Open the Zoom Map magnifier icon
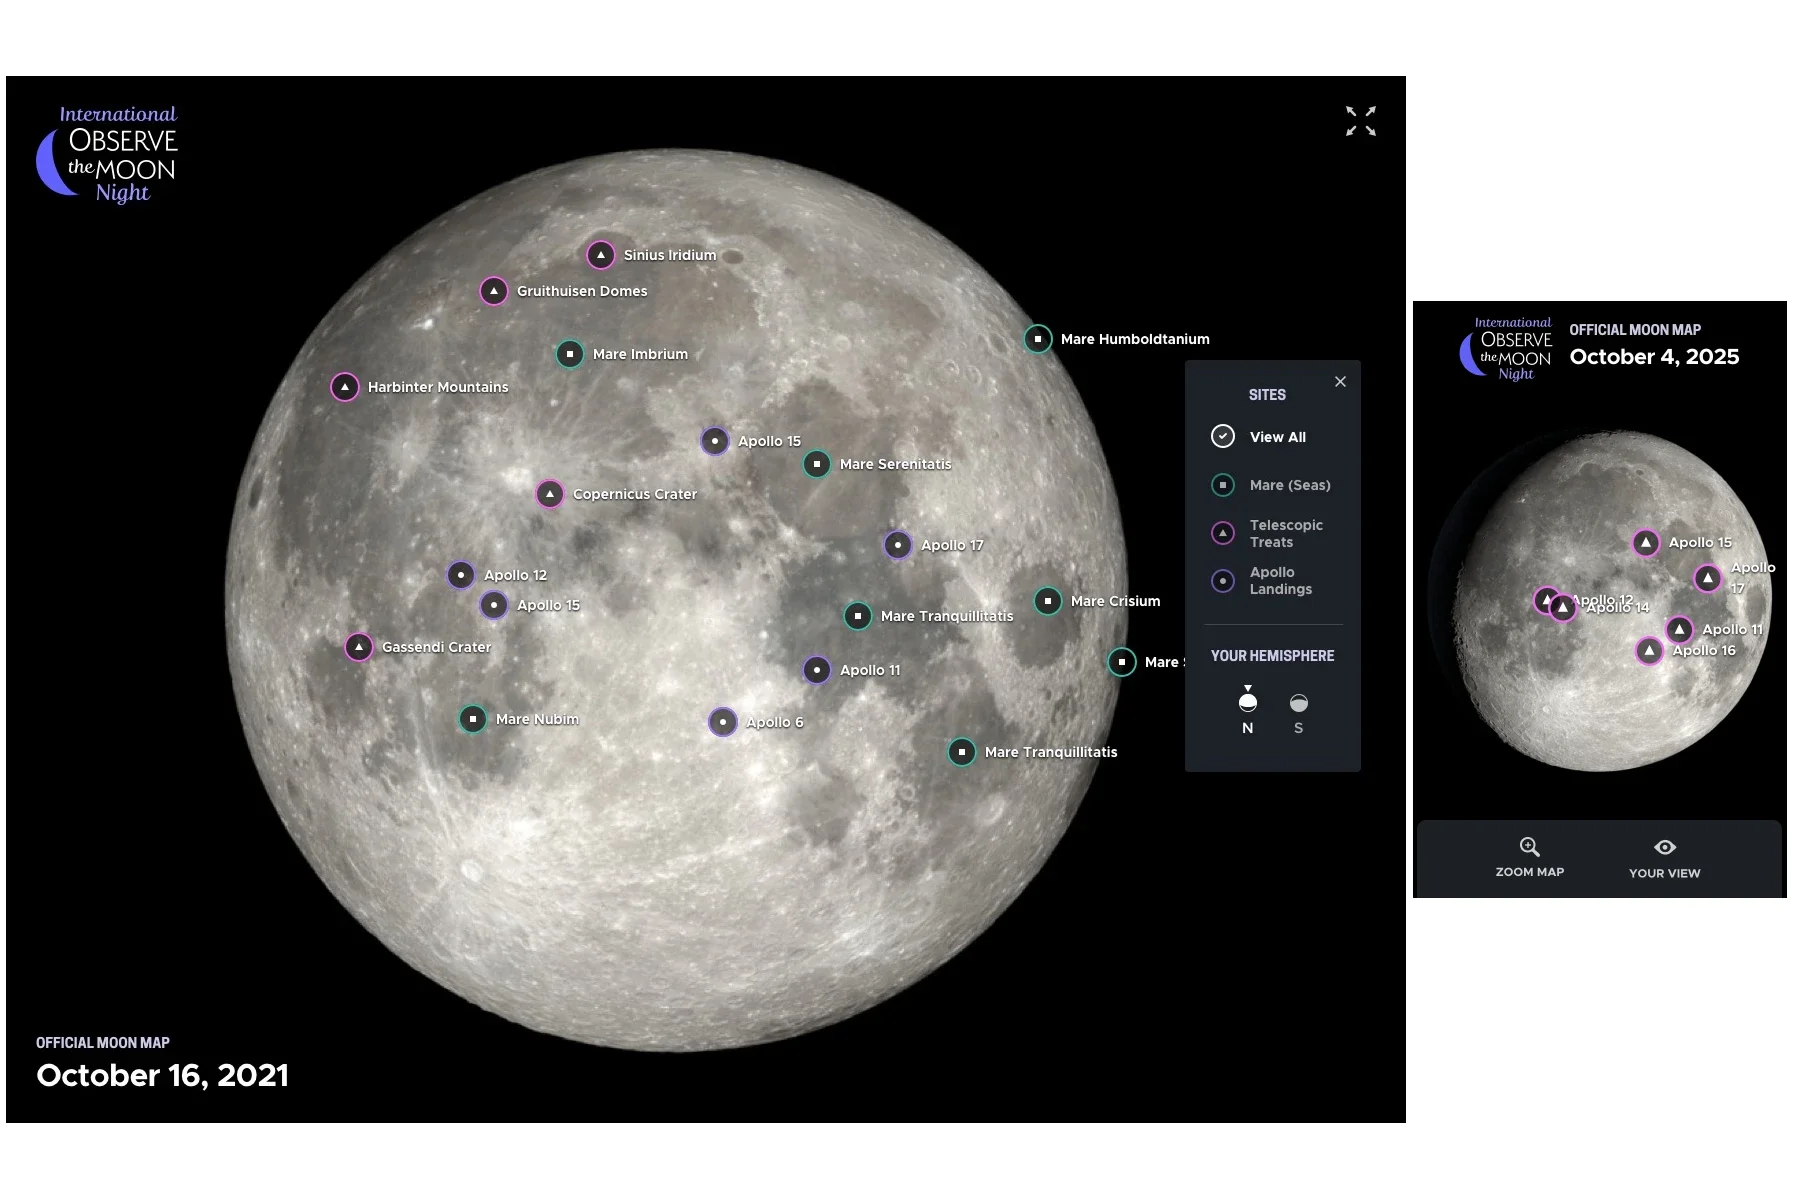The image size is (1795, 1197). [1529, 846]
